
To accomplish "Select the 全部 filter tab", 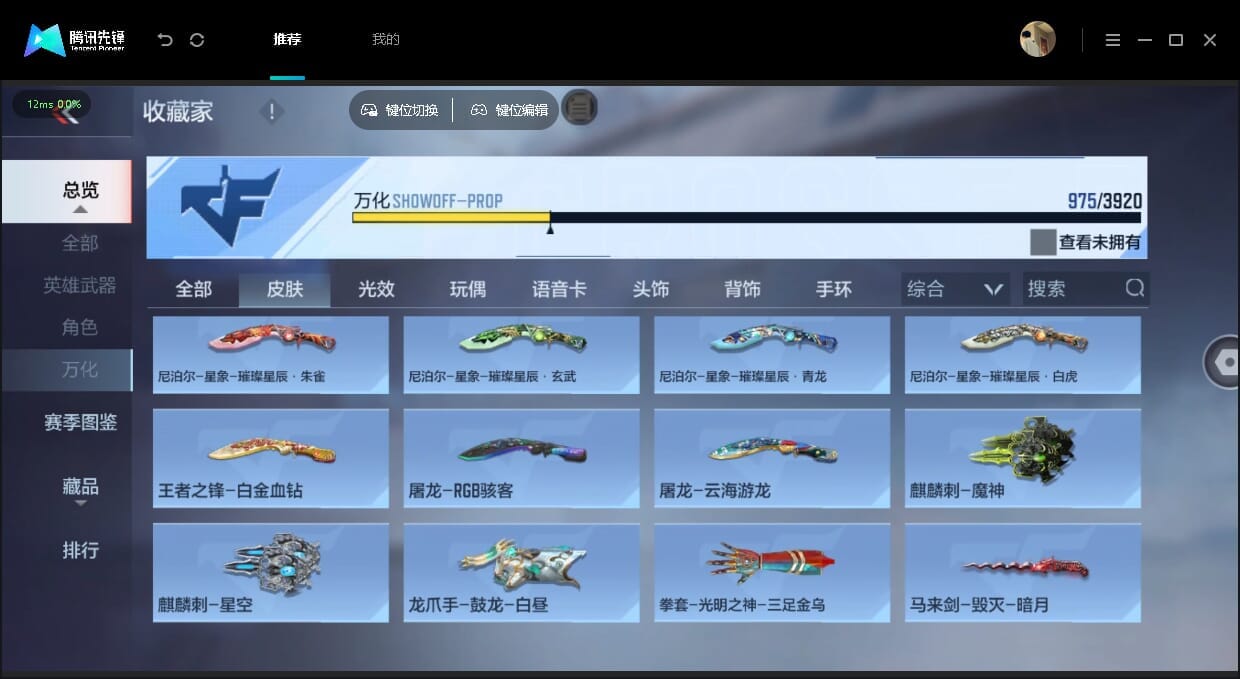I will [x=193, y=289].
